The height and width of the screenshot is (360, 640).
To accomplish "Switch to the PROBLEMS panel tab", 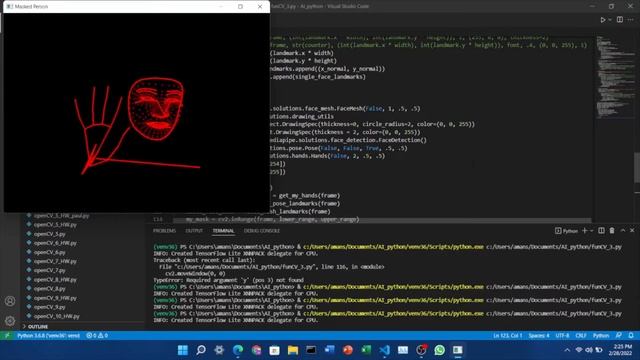I will coord(164,231).
